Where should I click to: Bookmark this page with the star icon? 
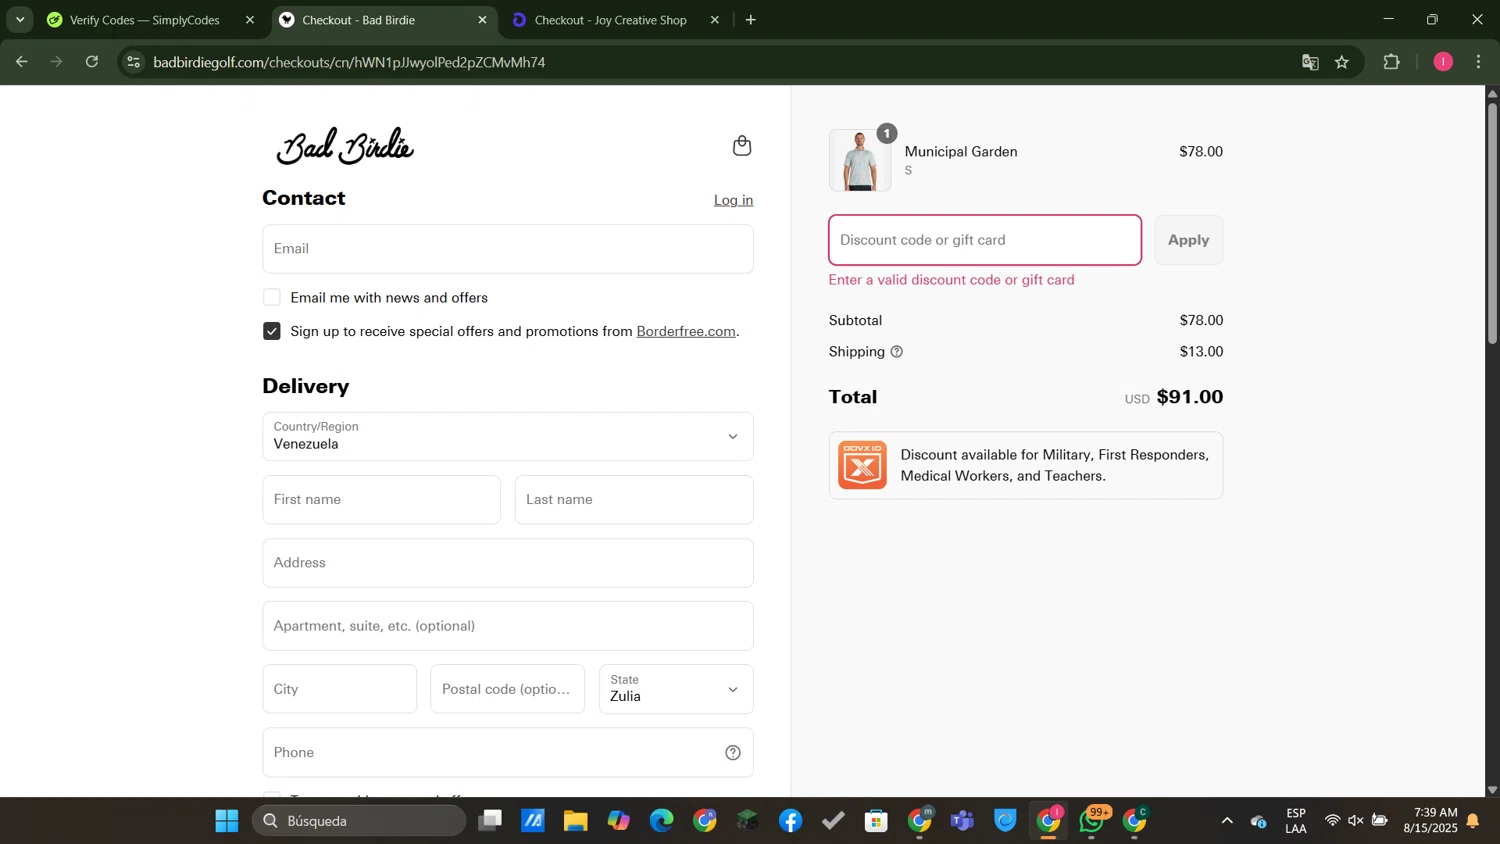[1342, 62]
